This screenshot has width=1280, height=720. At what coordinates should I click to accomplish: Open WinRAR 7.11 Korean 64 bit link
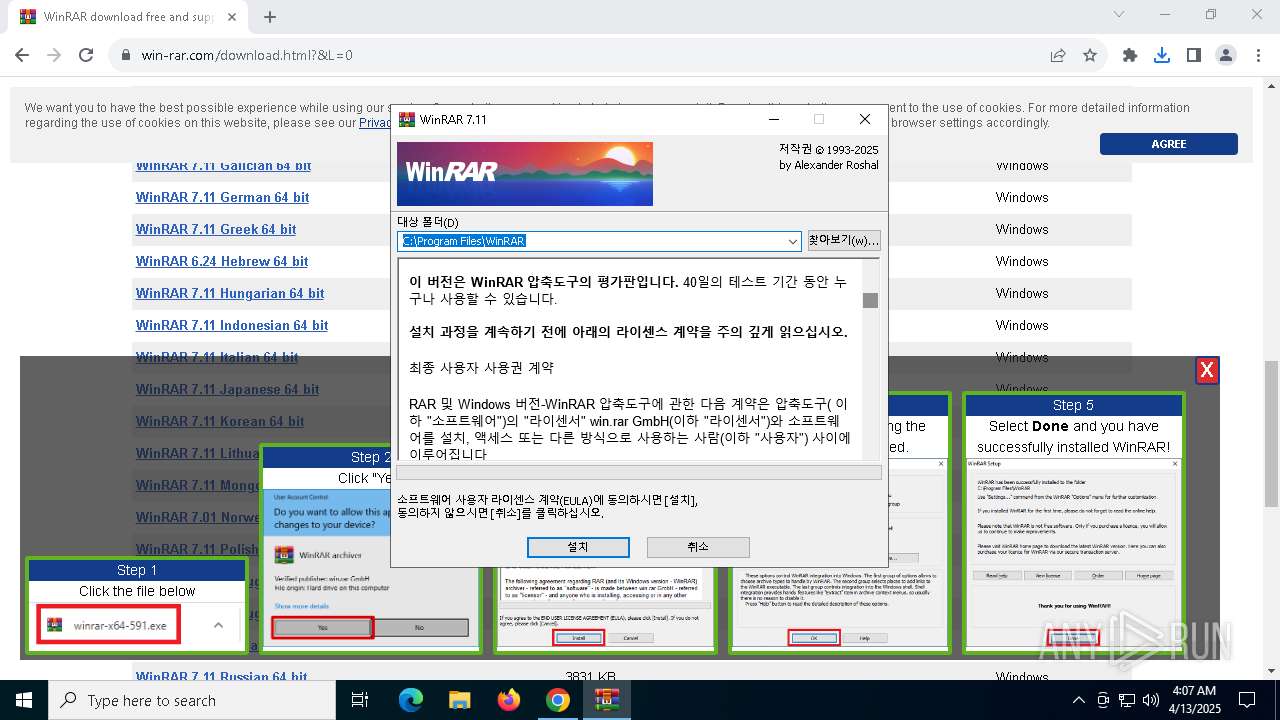coord(220,421)
